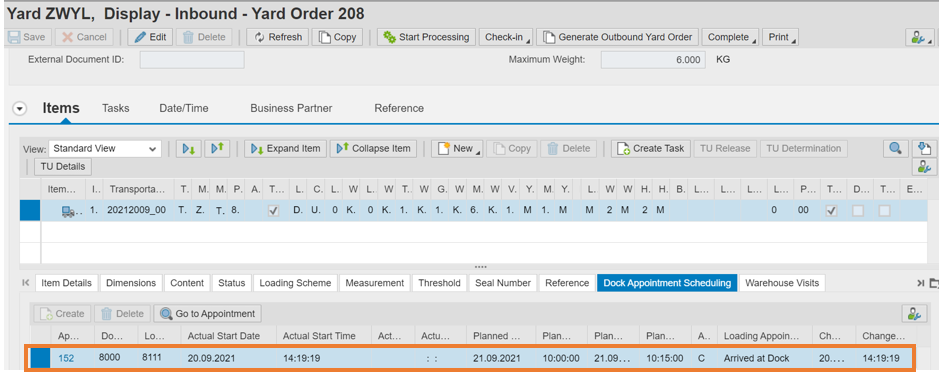Click Create in Dock Appointment toolbar
Screen dimensions: 939x376
(x=62, y=313)
